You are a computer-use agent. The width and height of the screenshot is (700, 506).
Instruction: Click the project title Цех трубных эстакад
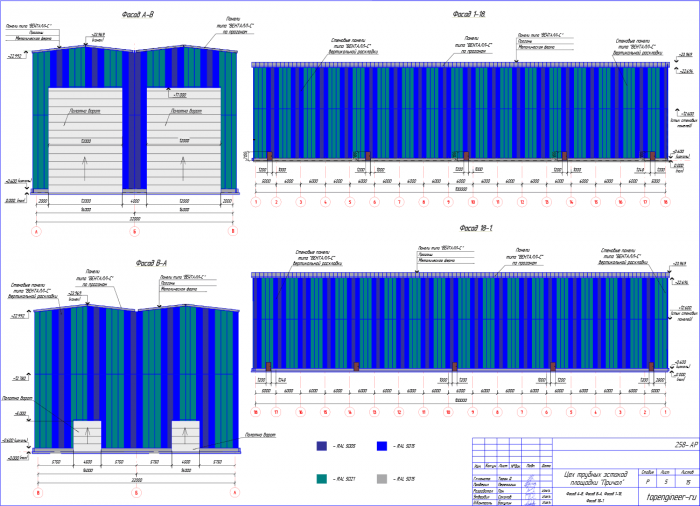pos(595,478)
